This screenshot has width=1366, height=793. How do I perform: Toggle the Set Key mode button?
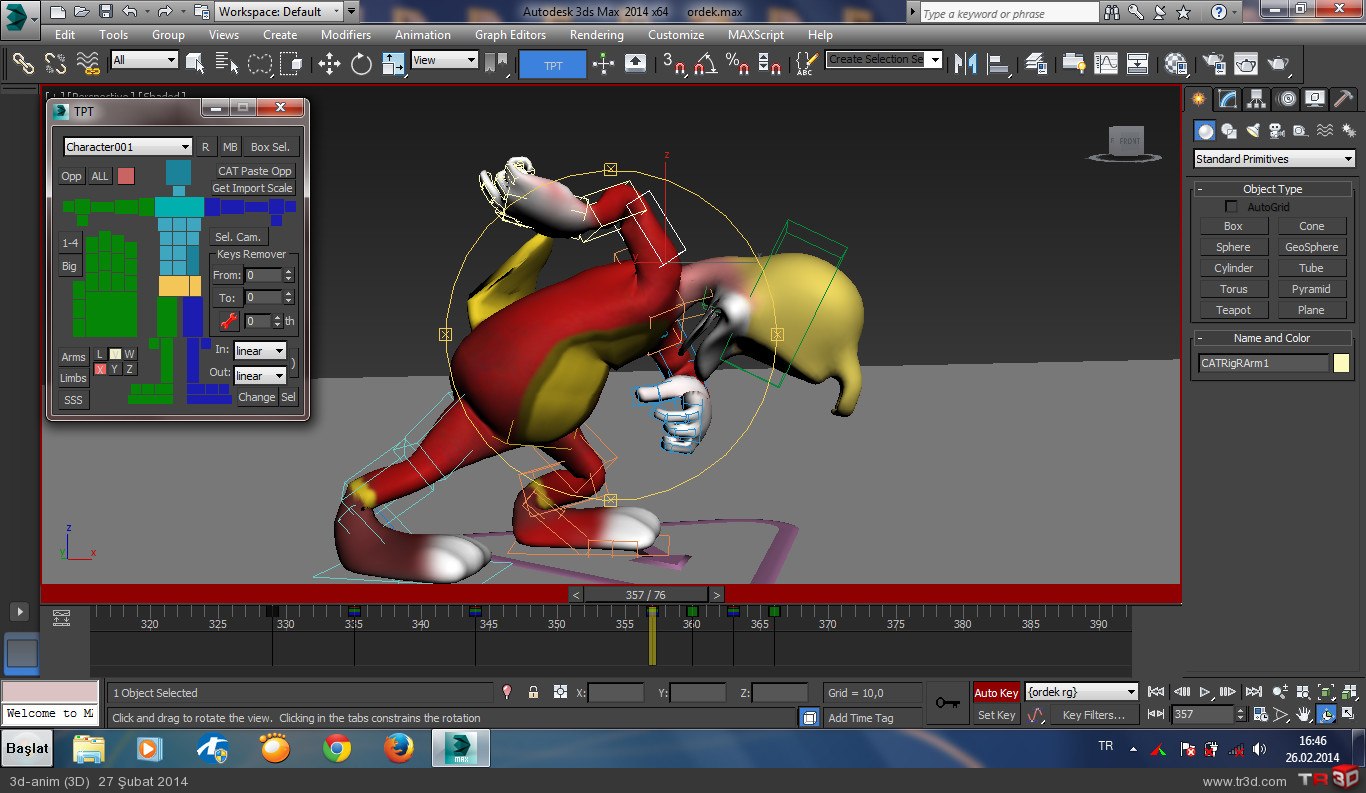(996, 715)
